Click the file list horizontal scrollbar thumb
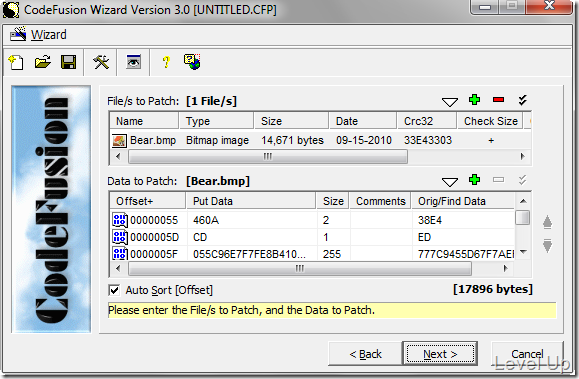The width and height of the screenshot is (579, 379). 268,157
